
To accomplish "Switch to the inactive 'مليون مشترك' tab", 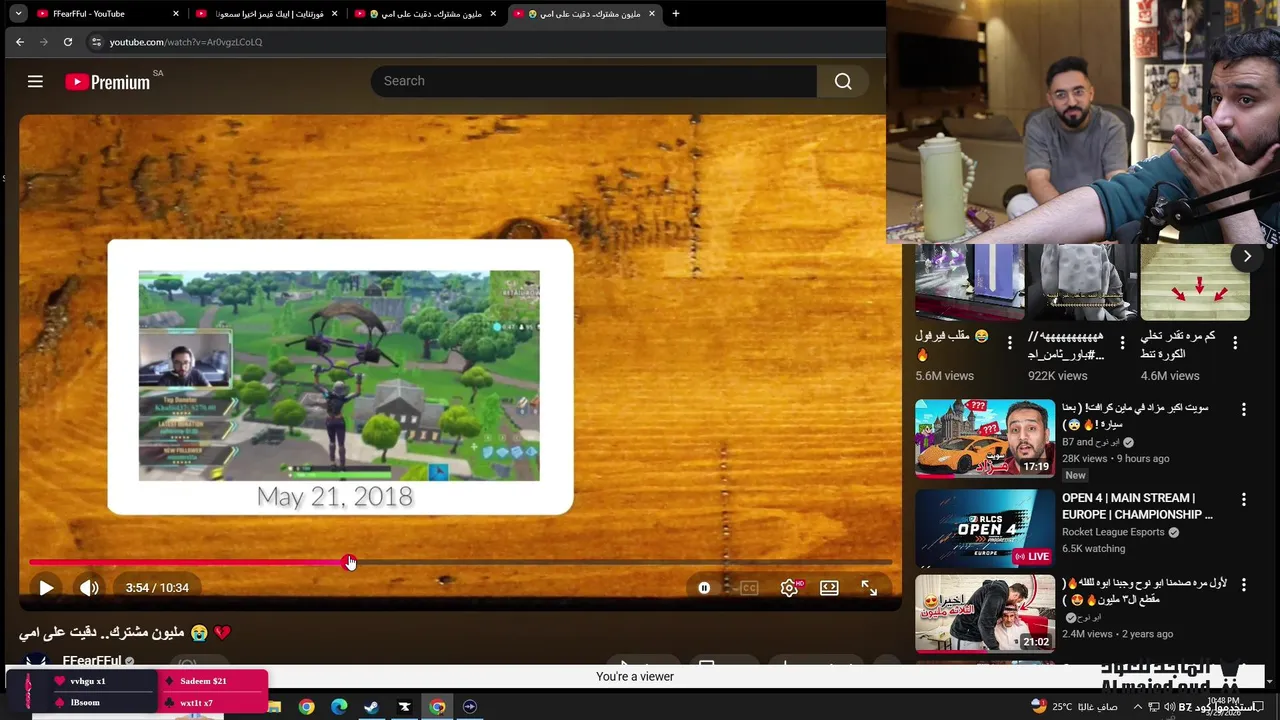I will pos(425,14).
